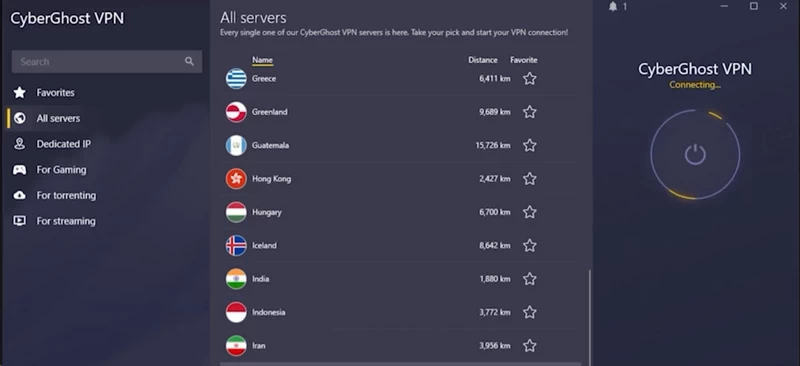Pick the Indonesia server entry
Screen dimensions: 800x366
tap(400, 312)
